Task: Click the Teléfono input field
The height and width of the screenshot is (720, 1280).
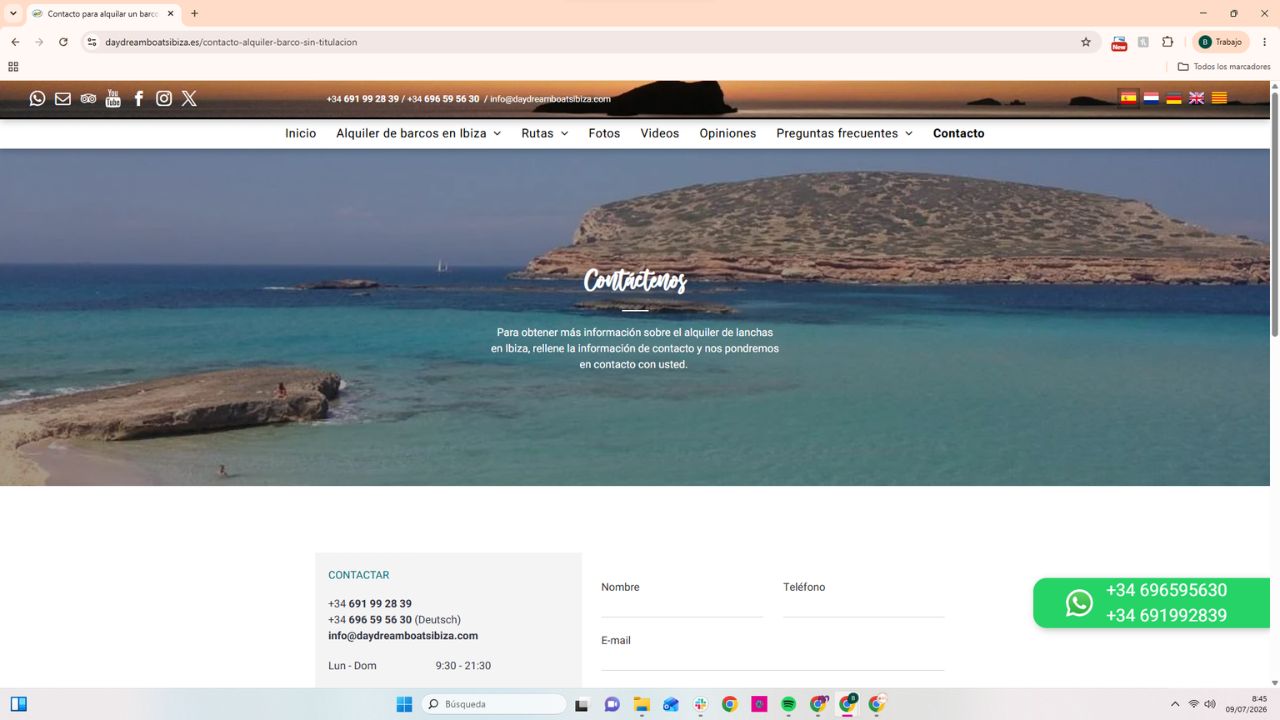Action: (864, 606)
